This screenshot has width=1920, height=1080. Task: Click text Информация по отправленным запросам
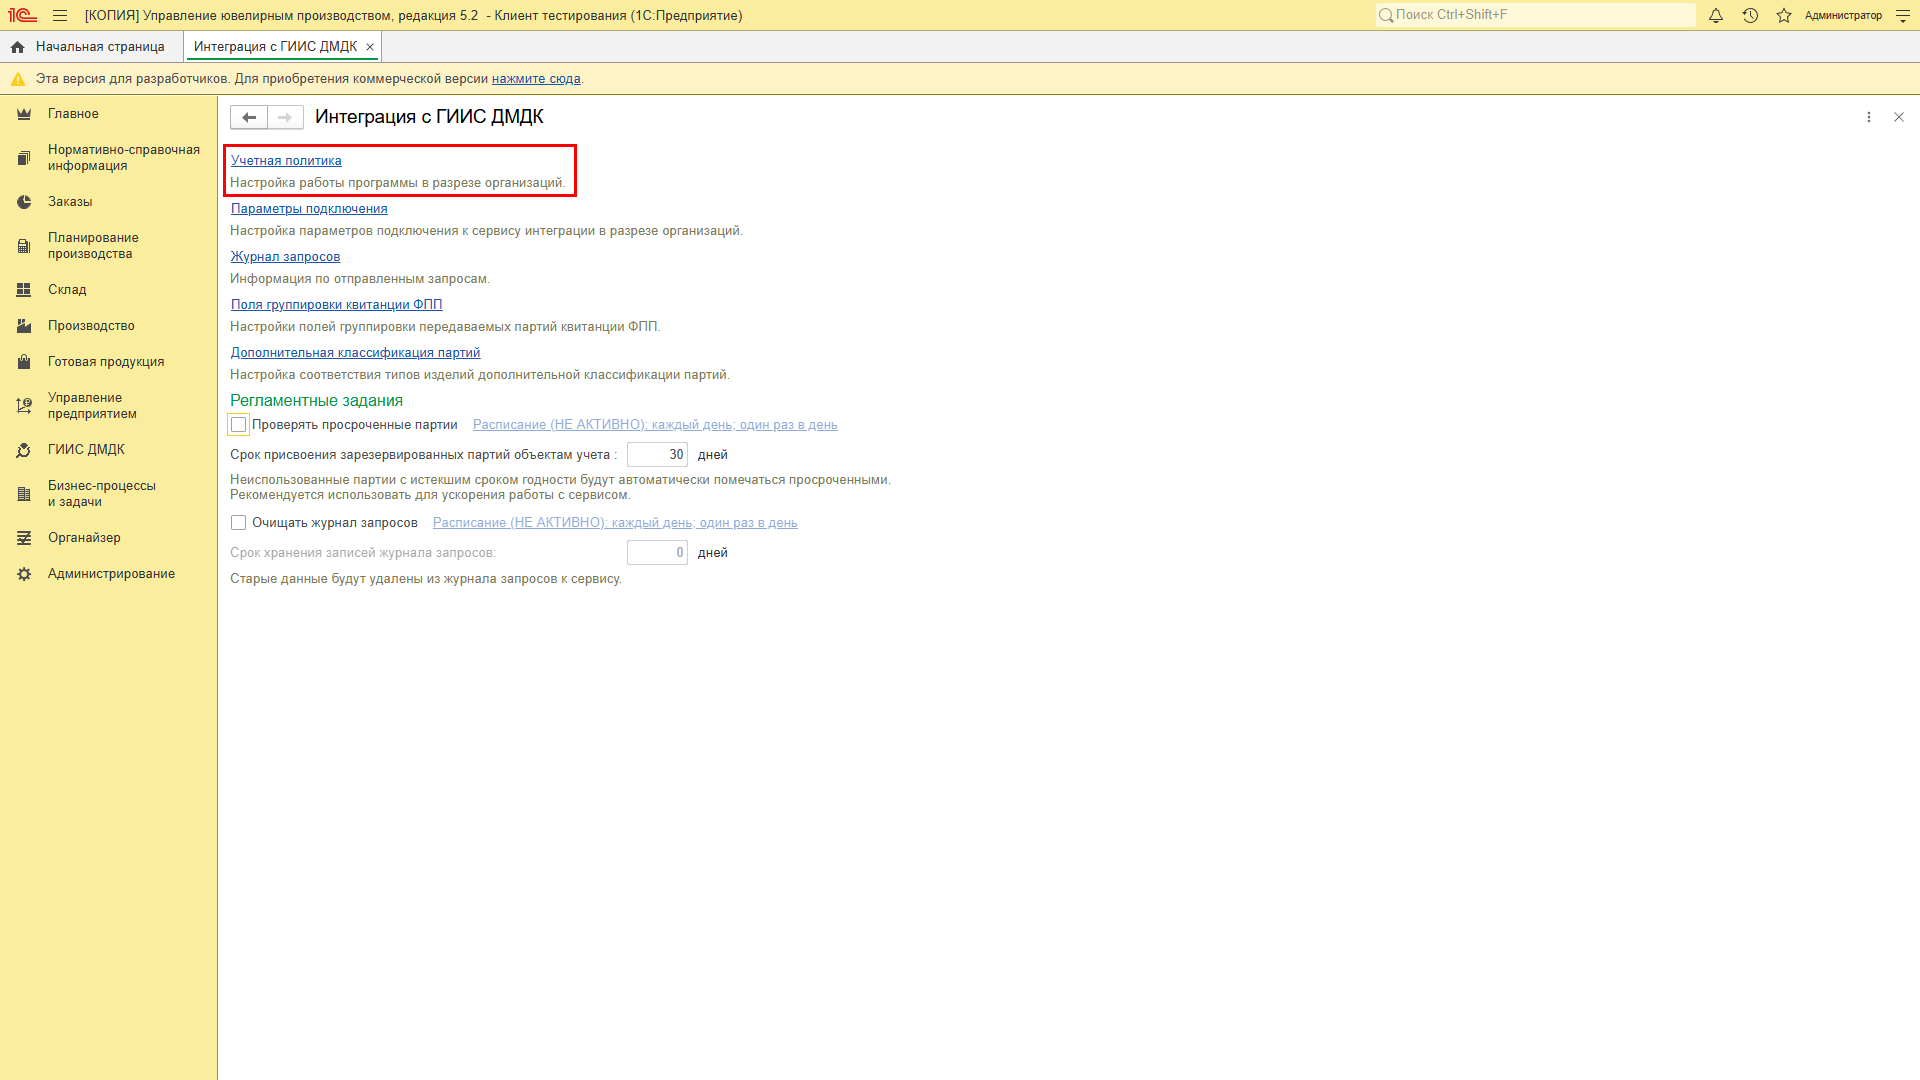click(x=360, y=279)
